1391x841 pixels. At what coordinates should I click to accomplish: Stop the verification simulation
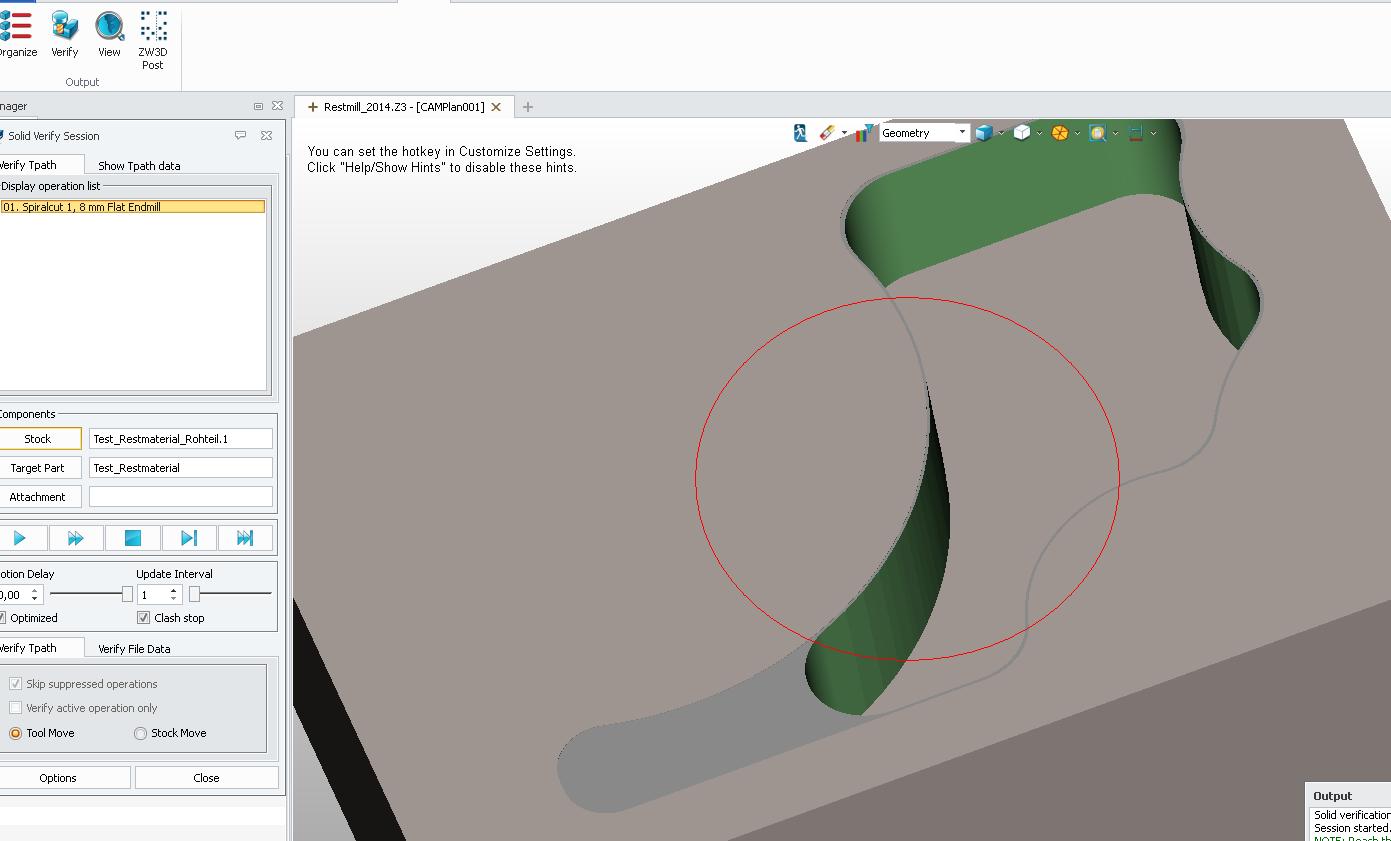tap(133, 538)
